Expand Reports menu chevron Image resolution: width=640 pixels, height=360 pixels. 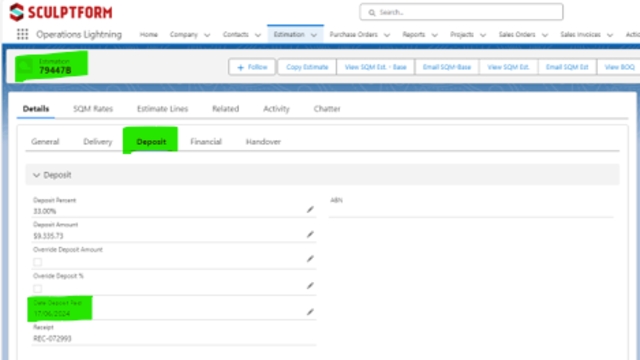[x=435, y=35]
